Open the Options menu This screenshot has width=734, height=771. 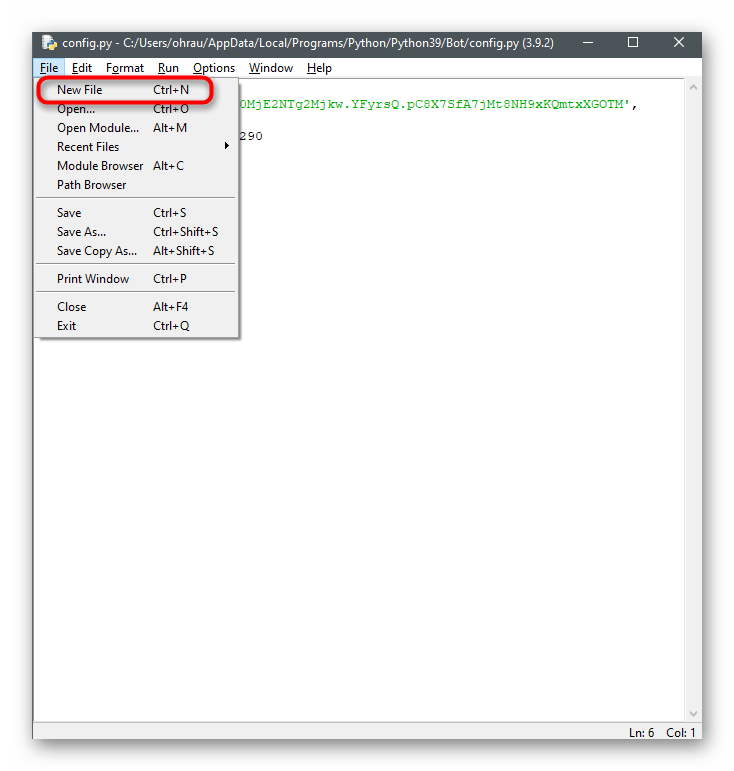[214, 68]
